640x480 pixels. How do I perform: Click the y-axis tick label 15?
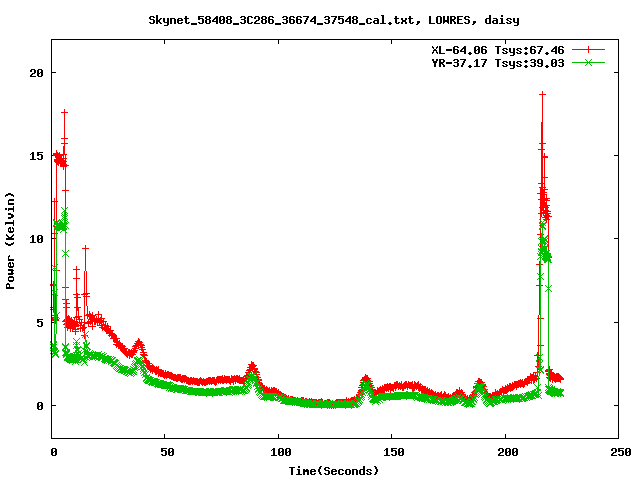point(36,156)
